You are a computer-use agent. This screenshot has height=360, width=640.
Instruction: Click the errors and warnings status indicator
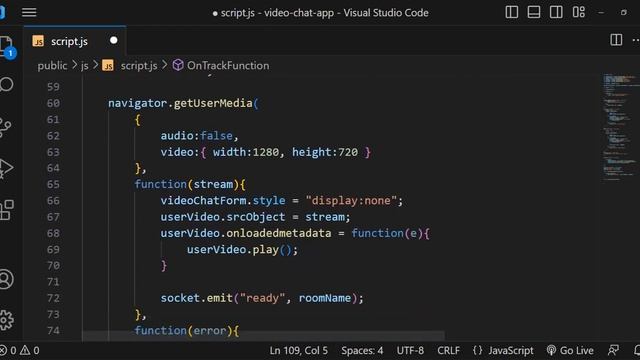20,351
